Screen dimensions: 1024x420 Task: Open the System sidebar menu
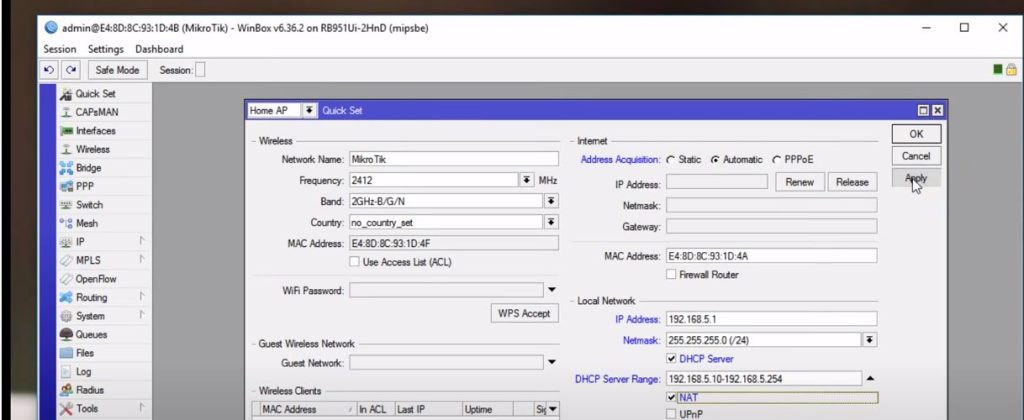(x=89, y=315)
